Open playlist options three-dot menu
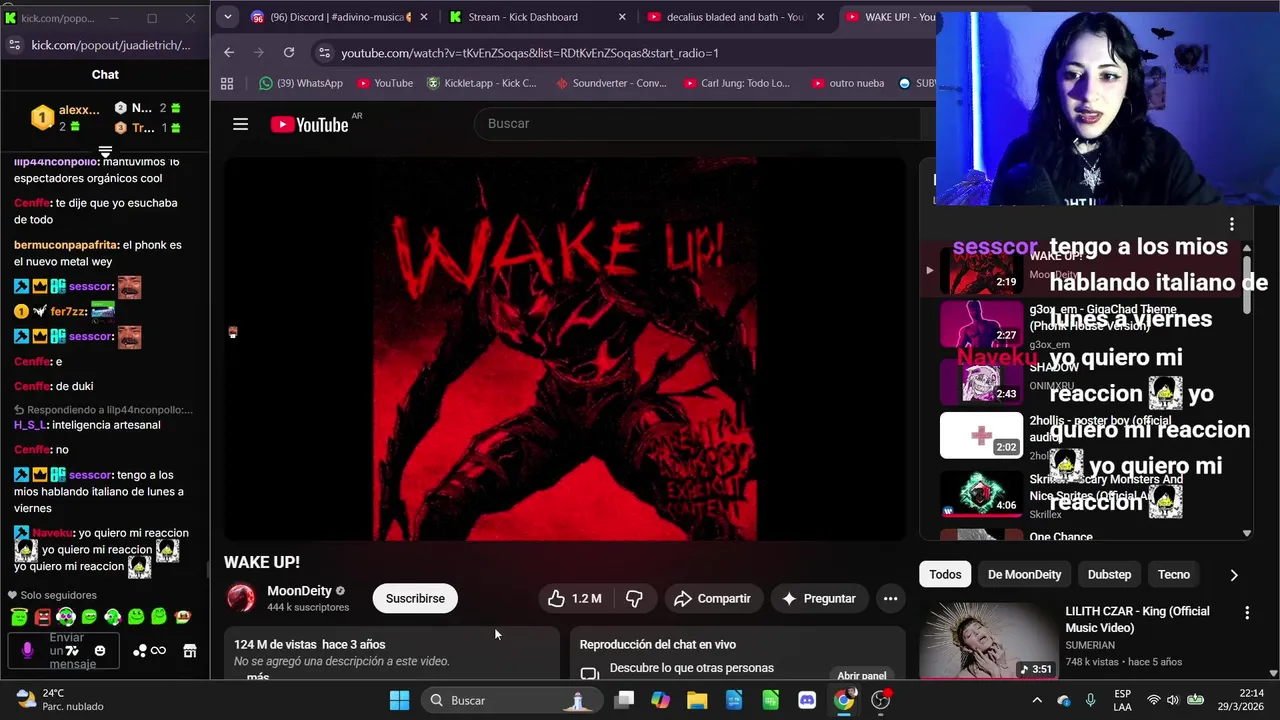 pyautogui.click(x=1232, y=224)
